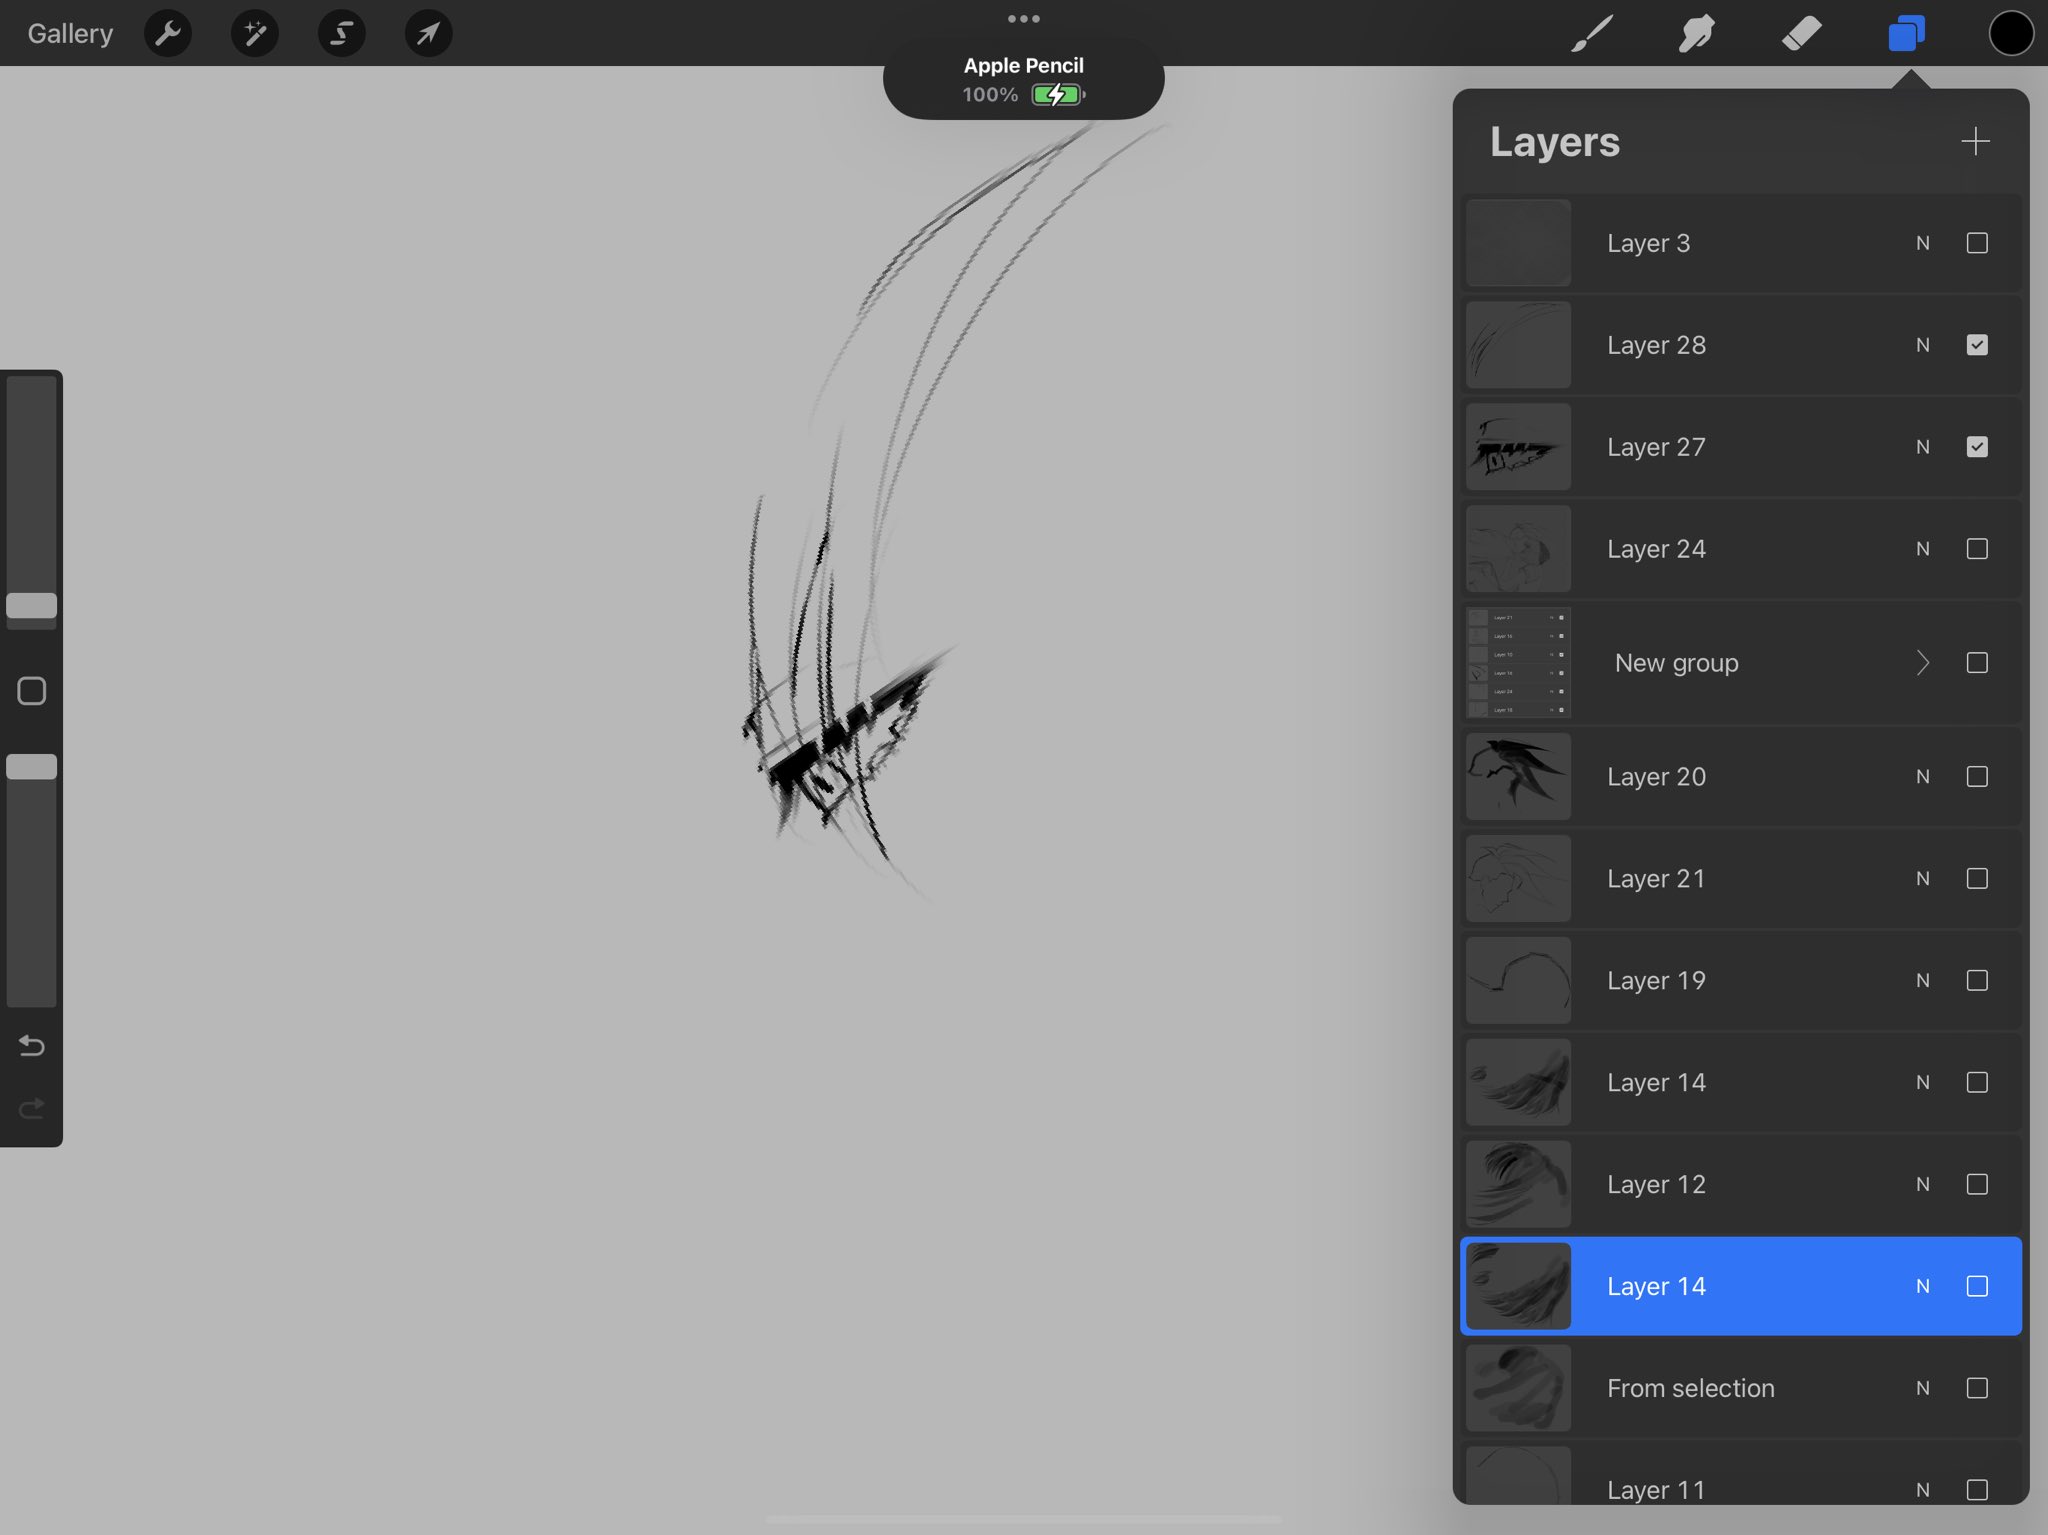The image size is (2048, 1535).
Task: Open the active color swatch
Action: click(2011, 34)
